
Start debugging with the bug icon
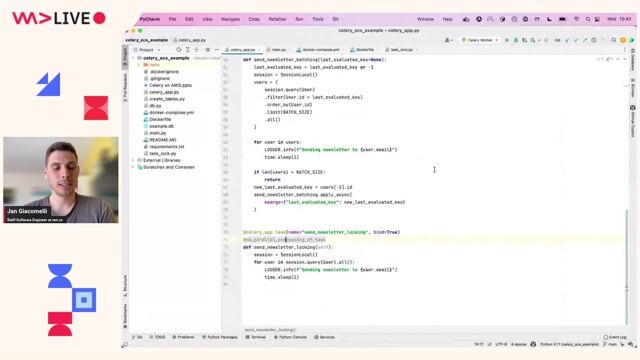click(x=516, y=40)
